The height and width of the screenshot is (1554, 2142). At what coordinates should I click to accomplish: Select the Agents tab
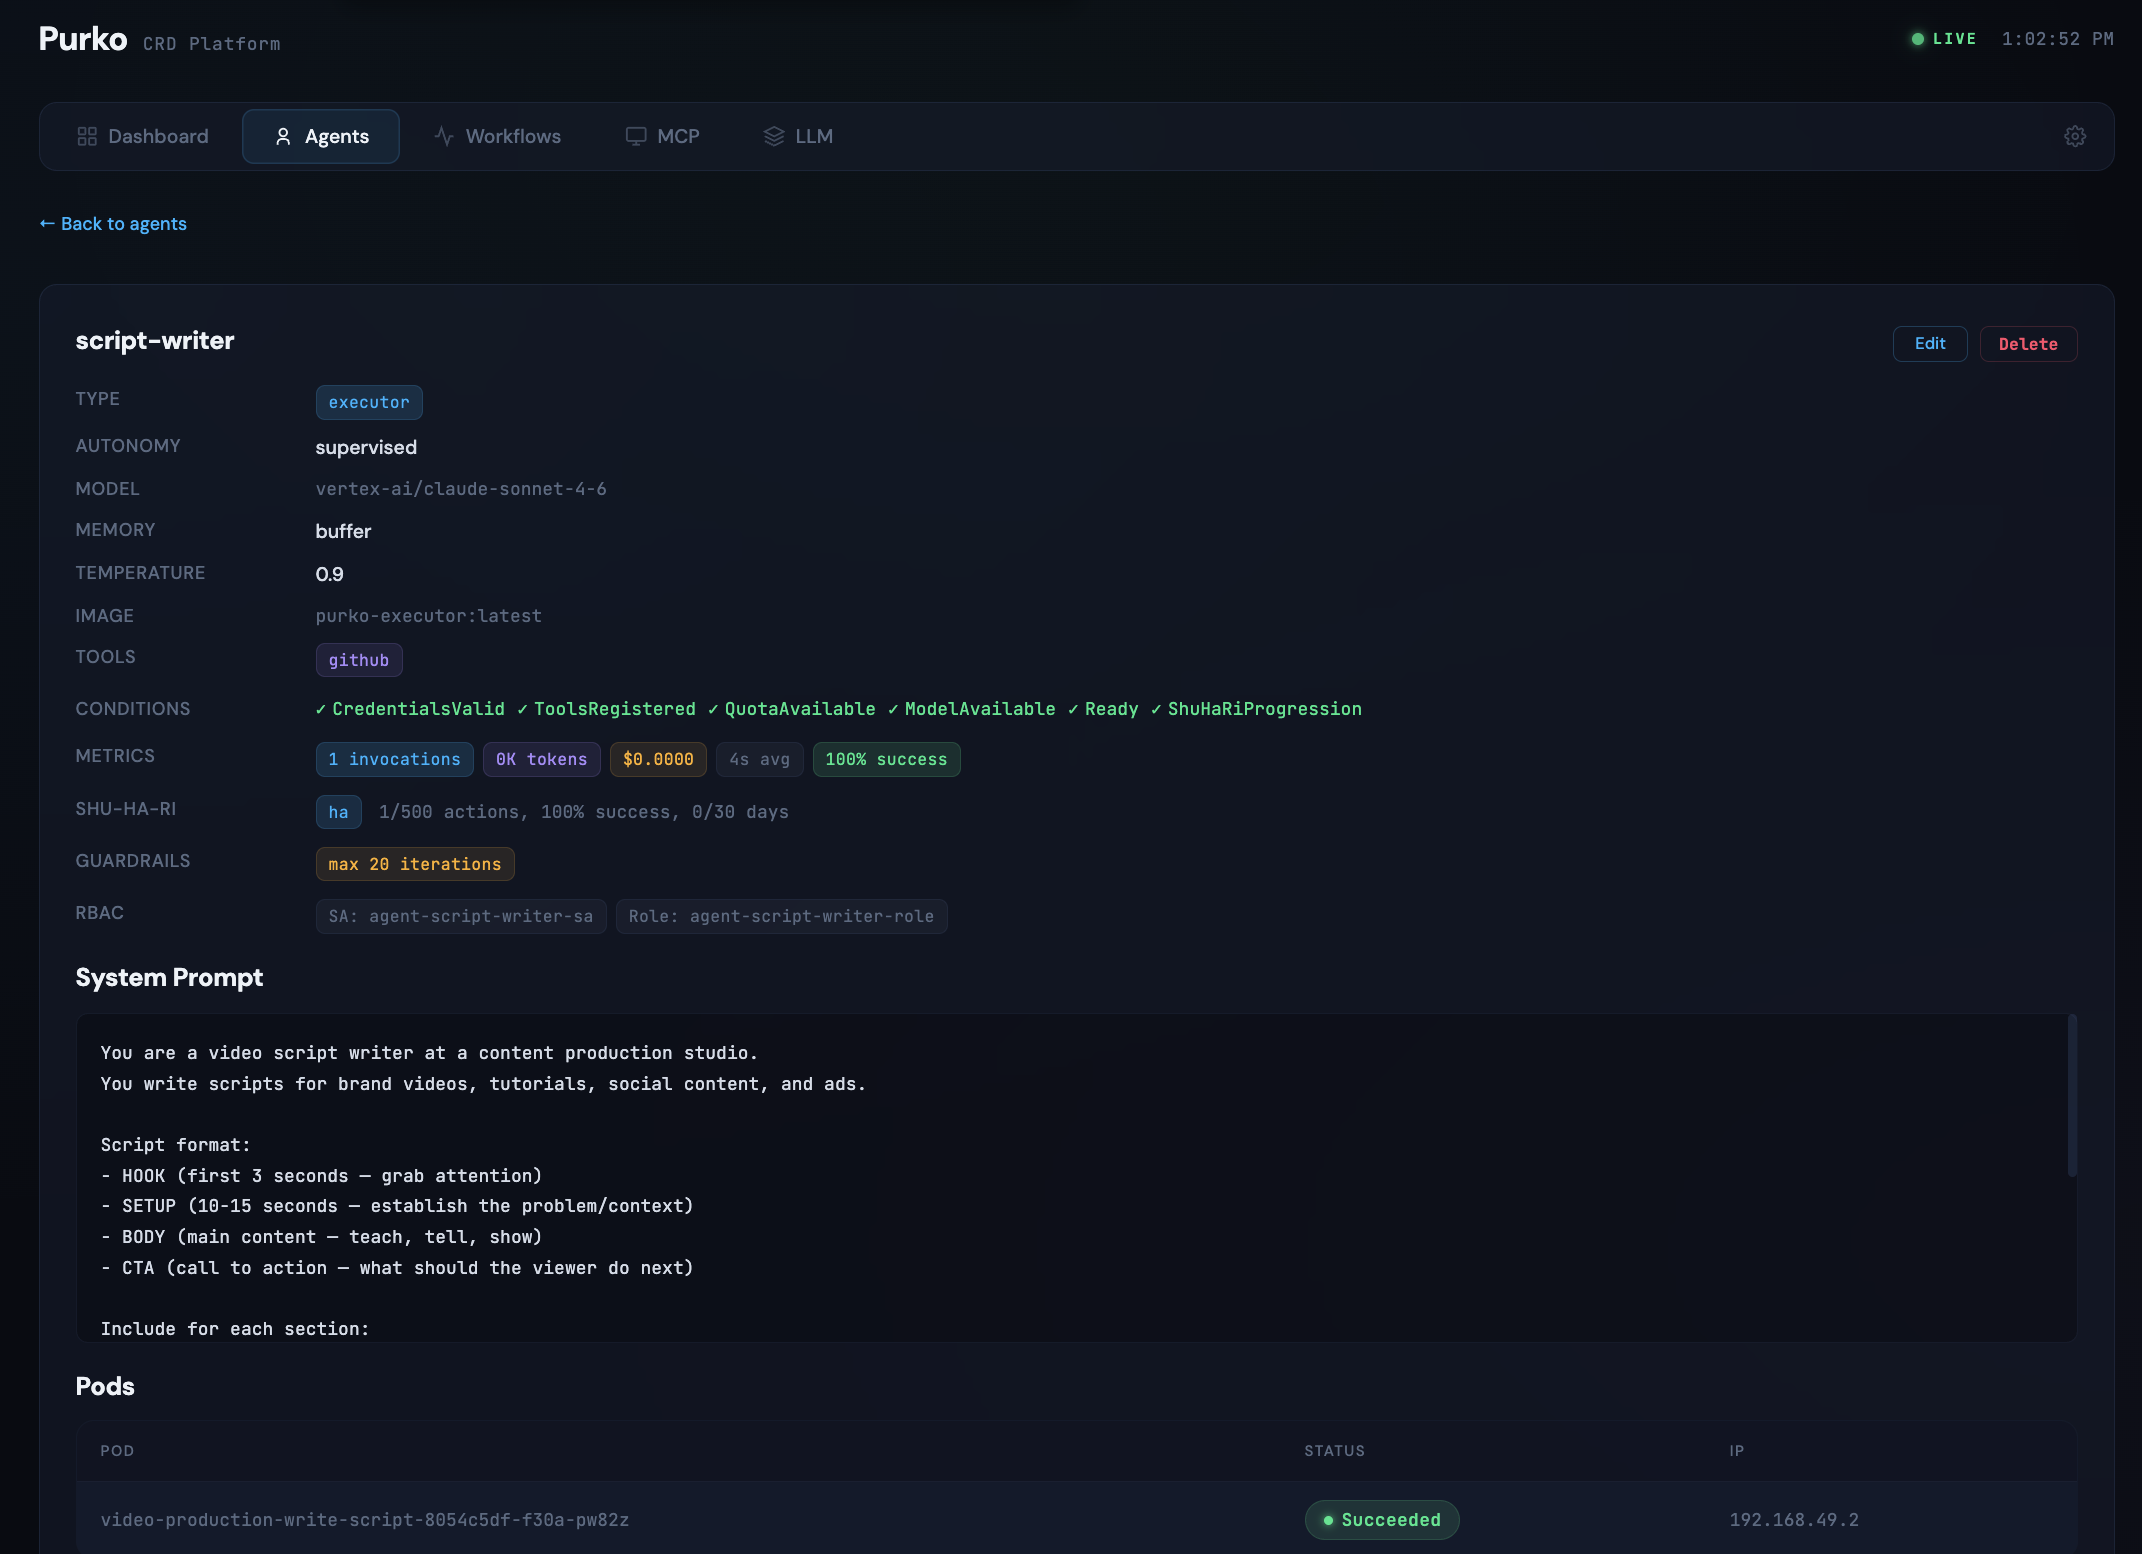(321, 136)
